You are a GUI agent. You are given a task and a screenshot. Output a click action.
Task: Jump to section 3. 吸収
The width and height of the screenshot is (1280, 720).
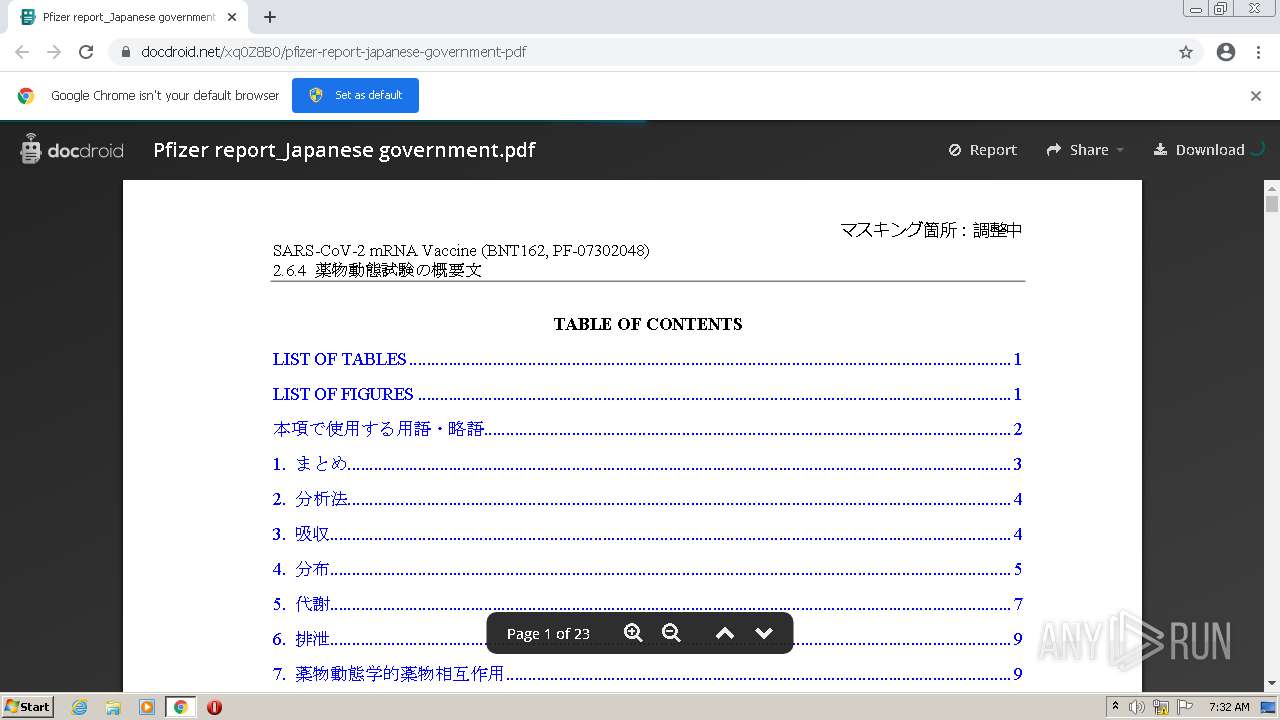pyautogui.click(x=647, y=534)
